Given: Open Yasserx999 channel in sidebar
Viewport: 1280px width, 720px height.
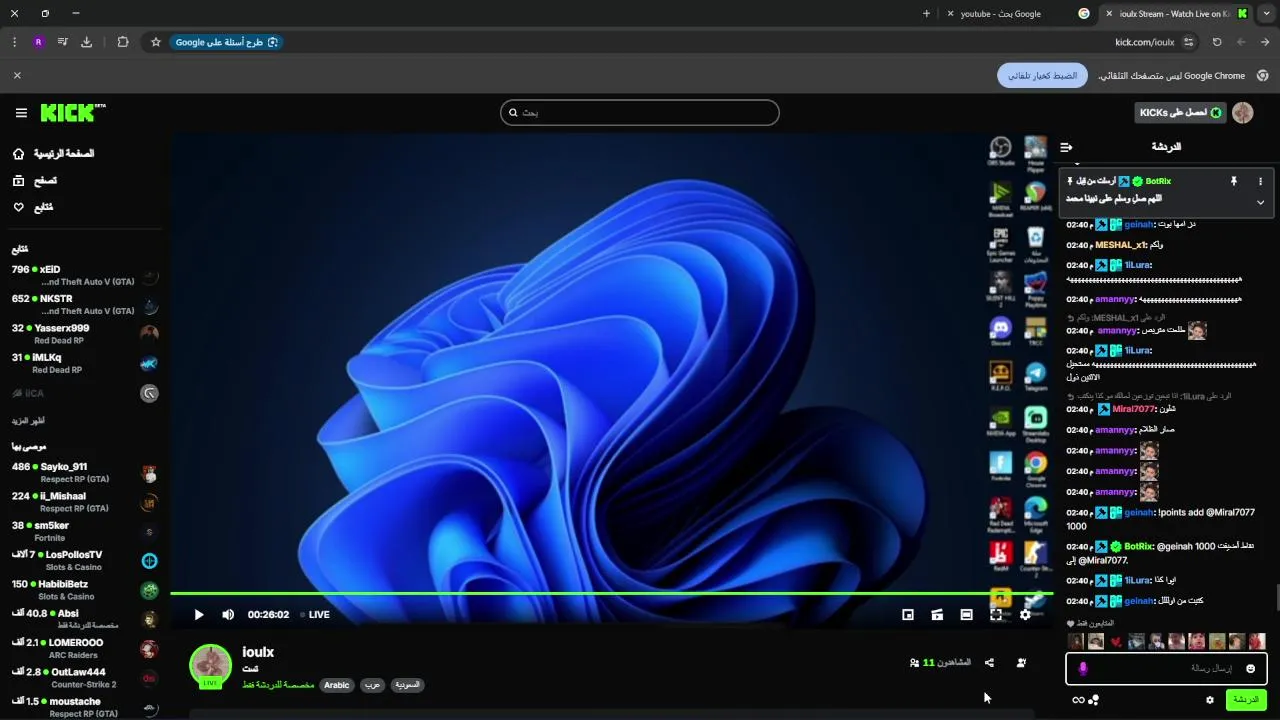Looking at the screenshot, I should tap(85, 334).
